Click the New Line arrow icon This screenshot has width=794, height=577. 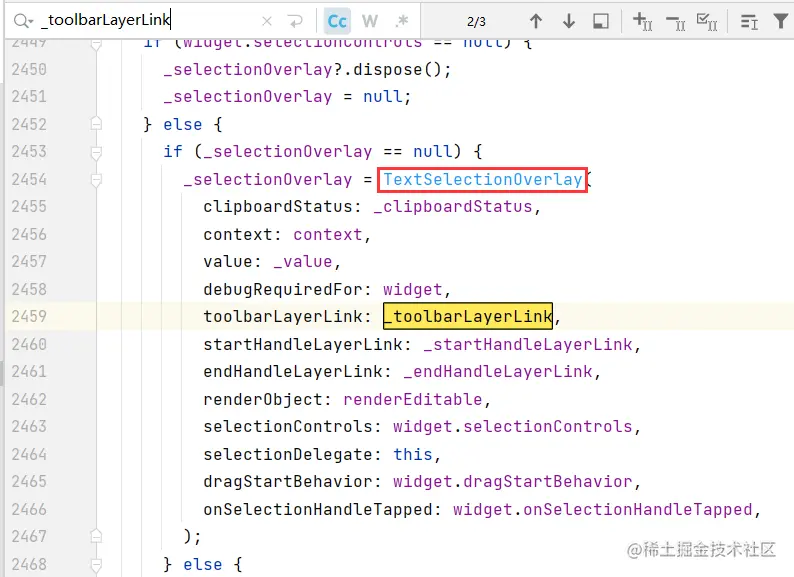click(x=295, y=21)
